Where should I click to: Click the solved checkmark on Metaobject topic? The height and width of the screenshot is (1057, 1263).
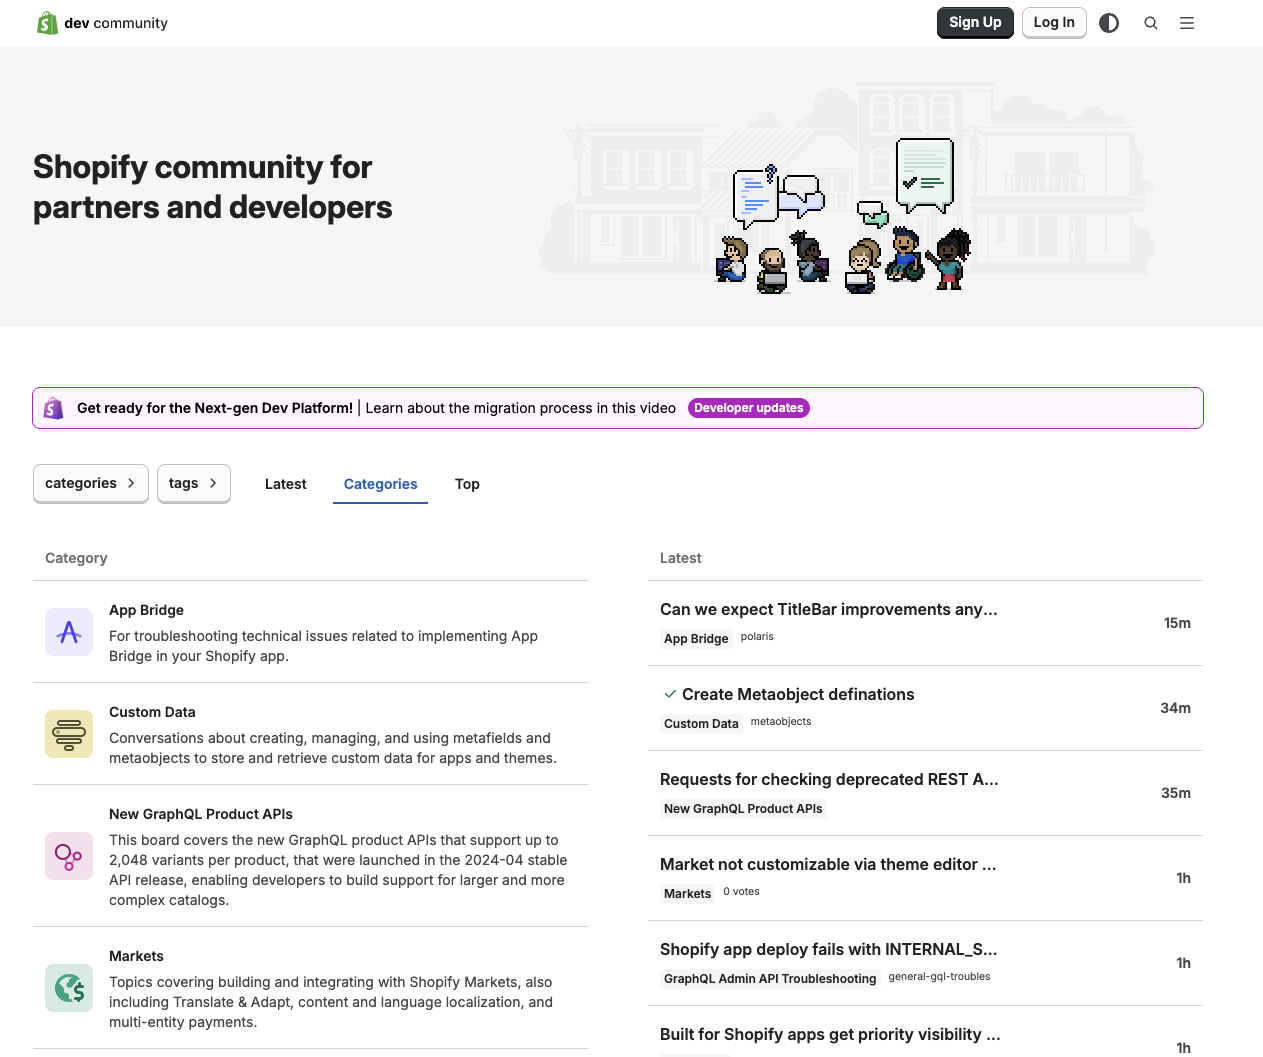(x=670, y=694)
